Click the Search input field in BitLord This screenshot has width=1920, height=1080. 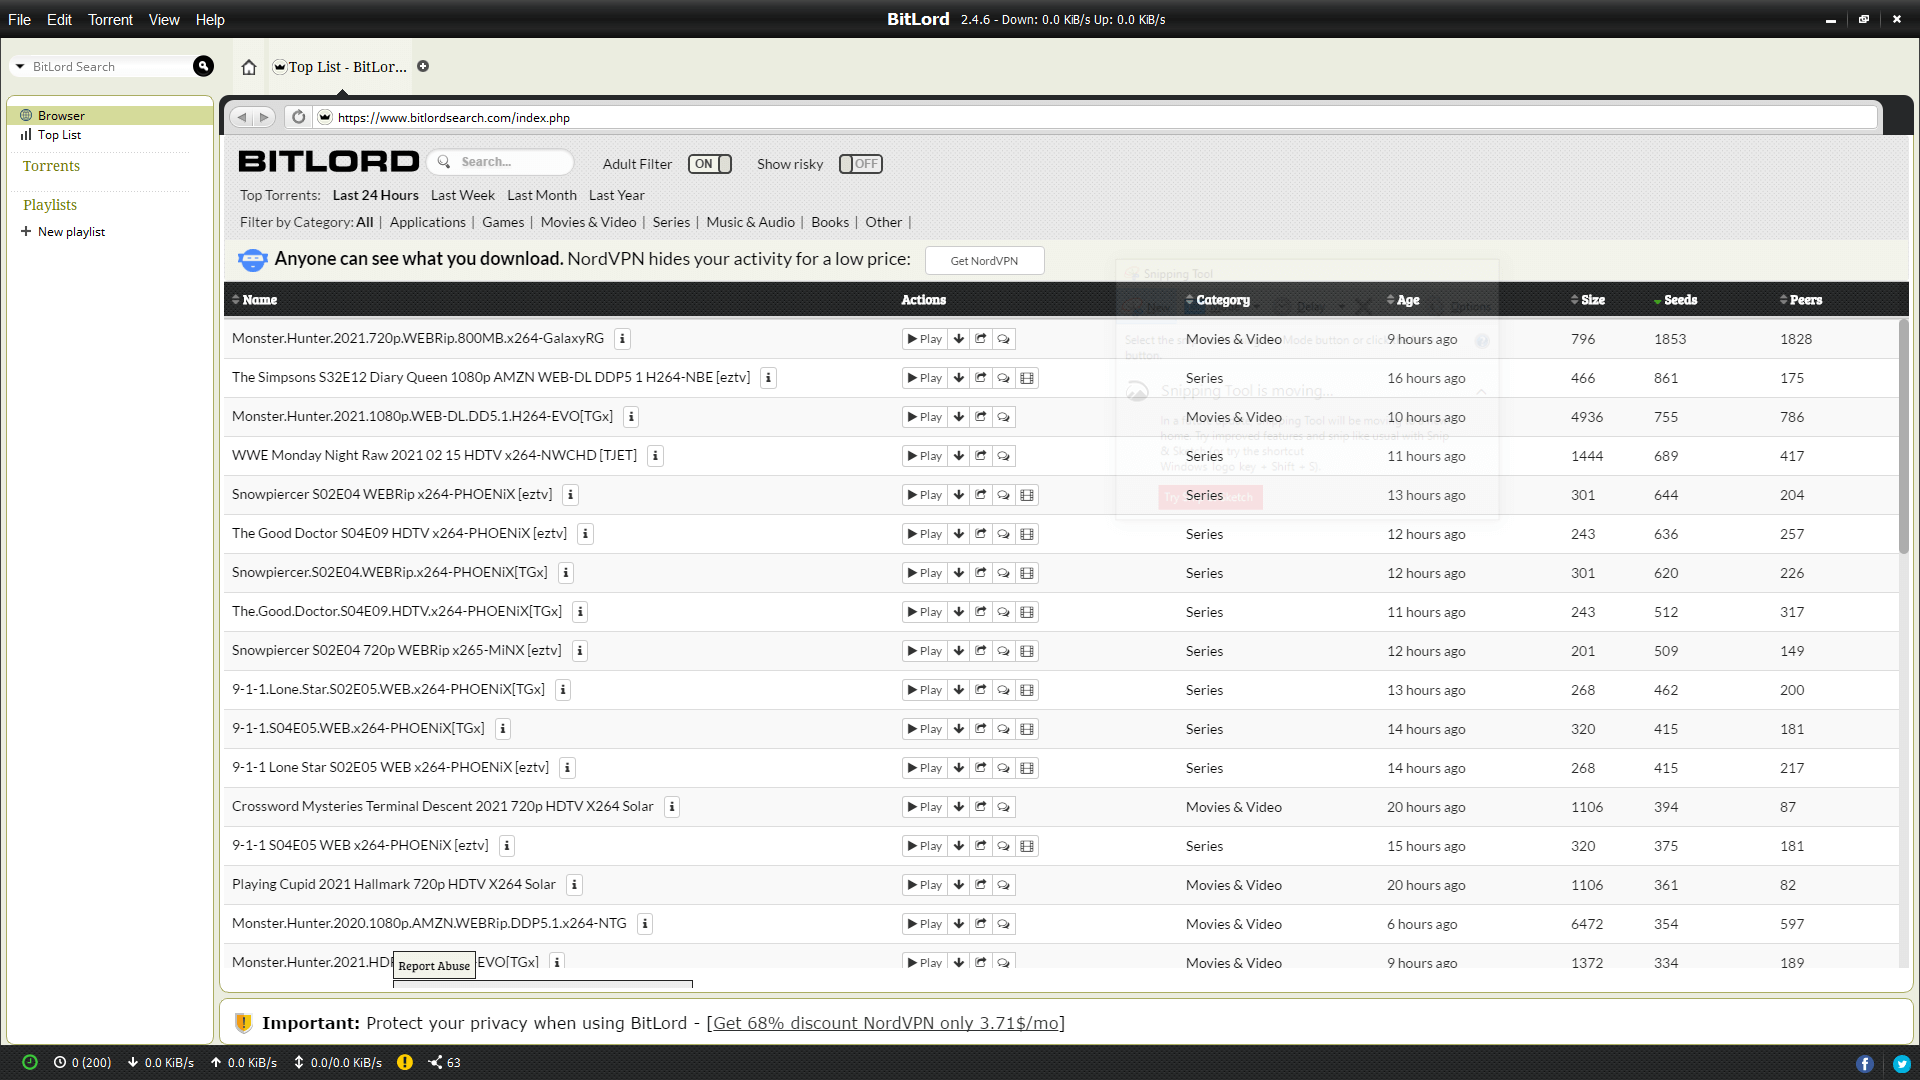coord(510,161)
